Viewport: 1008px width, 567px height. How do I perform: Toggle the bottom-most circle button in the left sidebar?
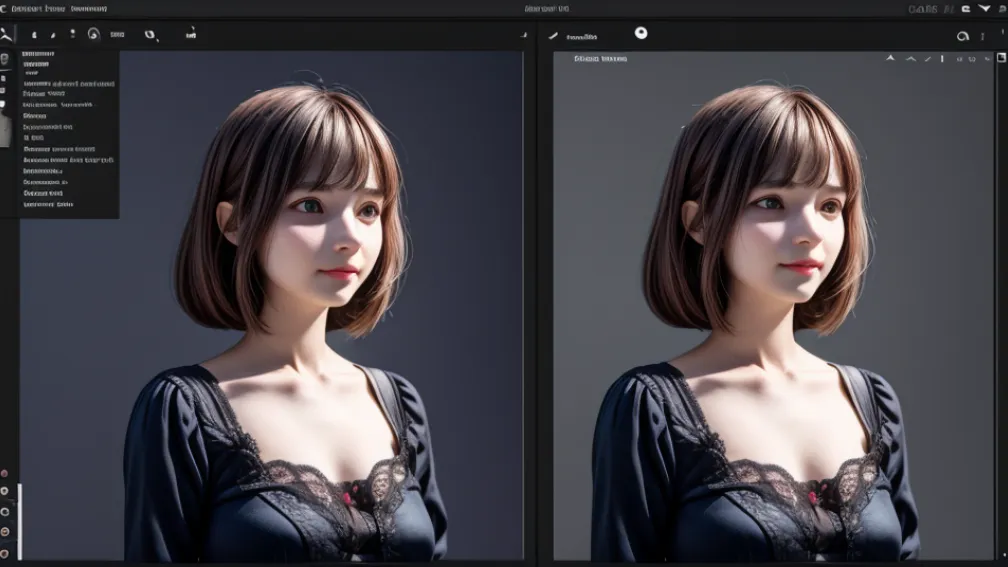[4, 553]
